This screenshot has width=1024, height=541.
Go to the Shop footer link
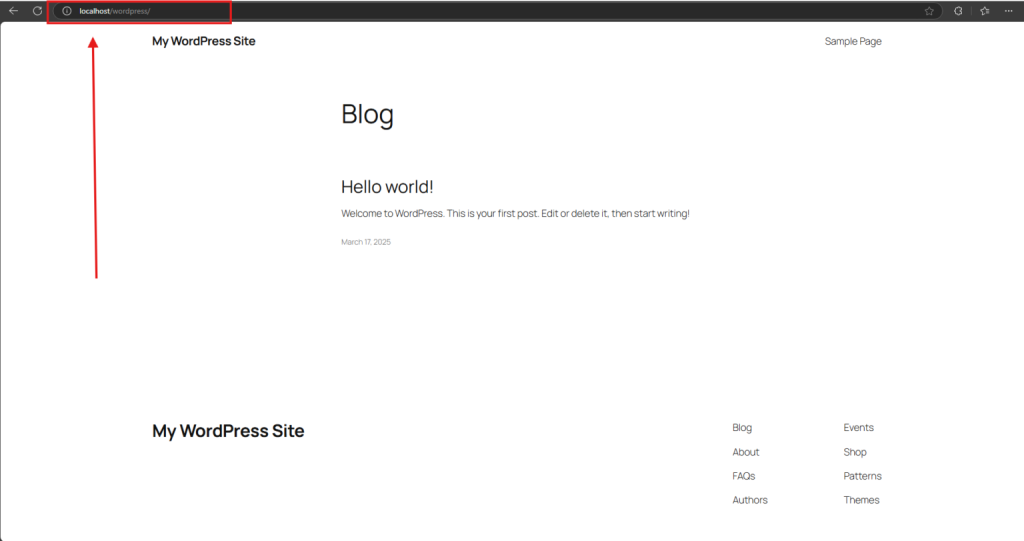854,452
